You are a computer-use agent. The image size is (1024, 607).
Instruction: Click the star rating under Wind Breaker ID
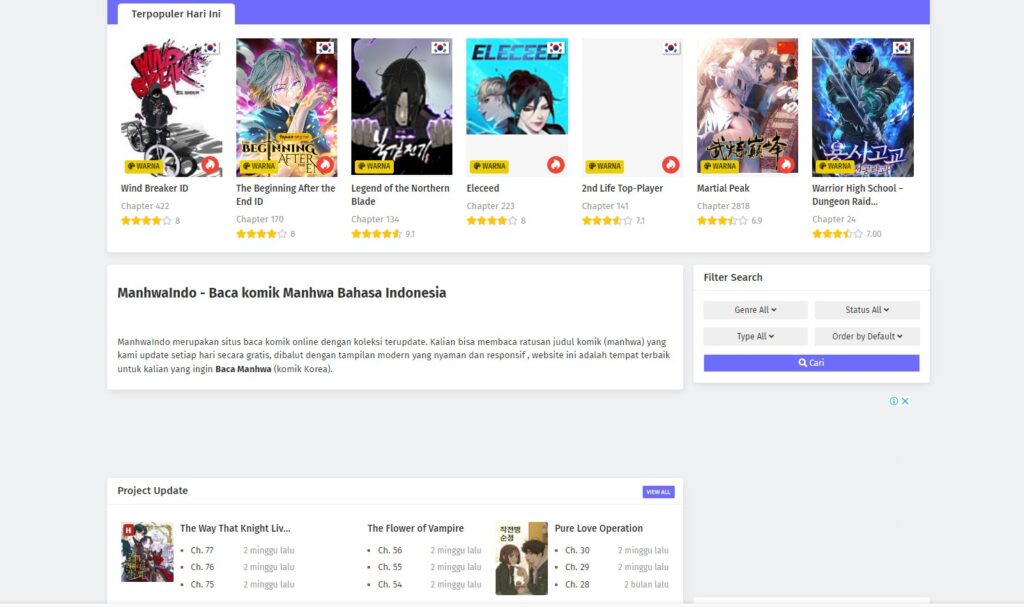pos(146,221)
